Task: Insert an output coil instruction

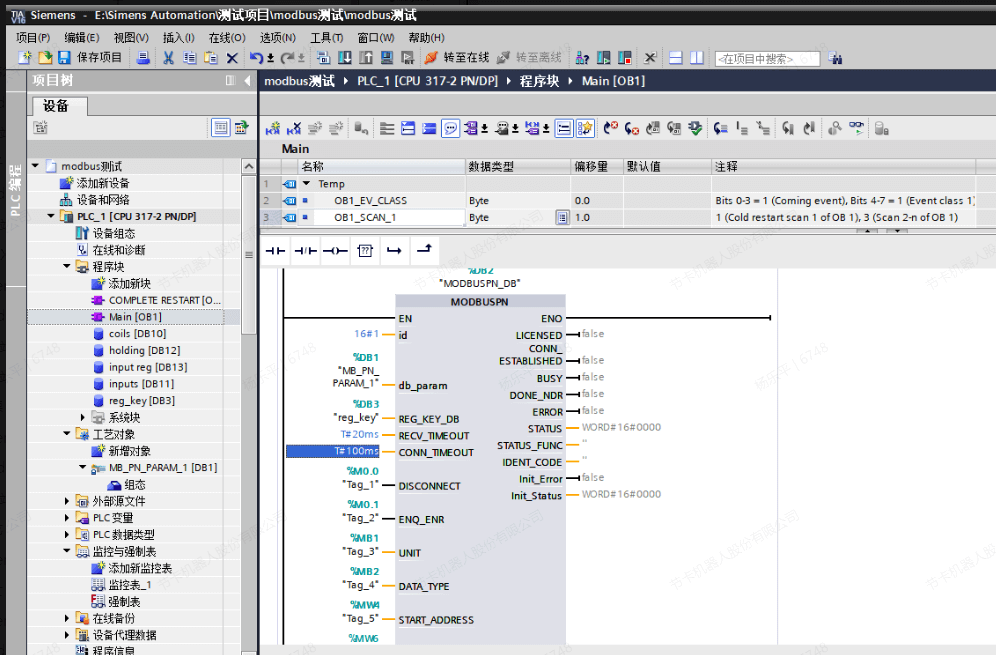Action: [x=334, y=250]
